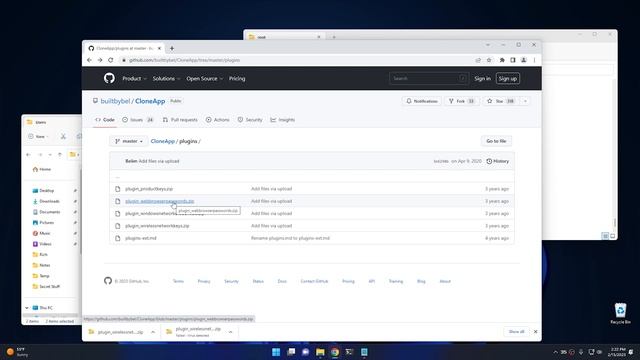This screenshot has width=640, height=360.
Task: Open Chrome three-dot menu
Action: click(534, 60)
